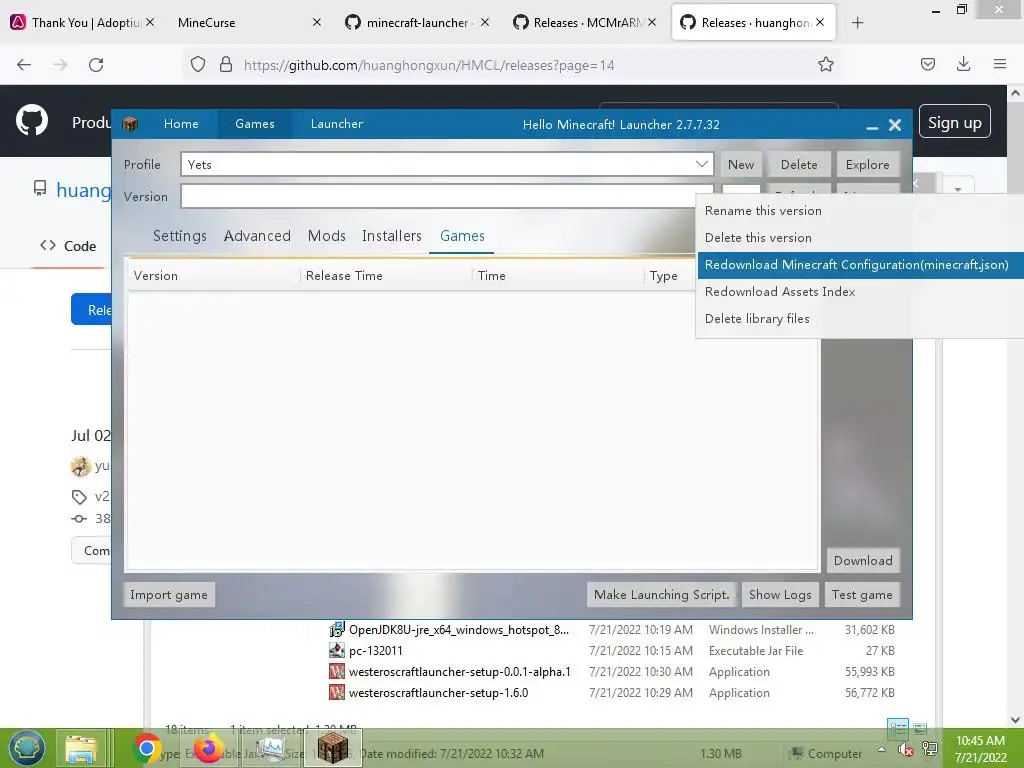The height and width of the screenshot is (768, 1024).
Task: Minimize the Hello Minecraft Launcher window
Action: 872,125
